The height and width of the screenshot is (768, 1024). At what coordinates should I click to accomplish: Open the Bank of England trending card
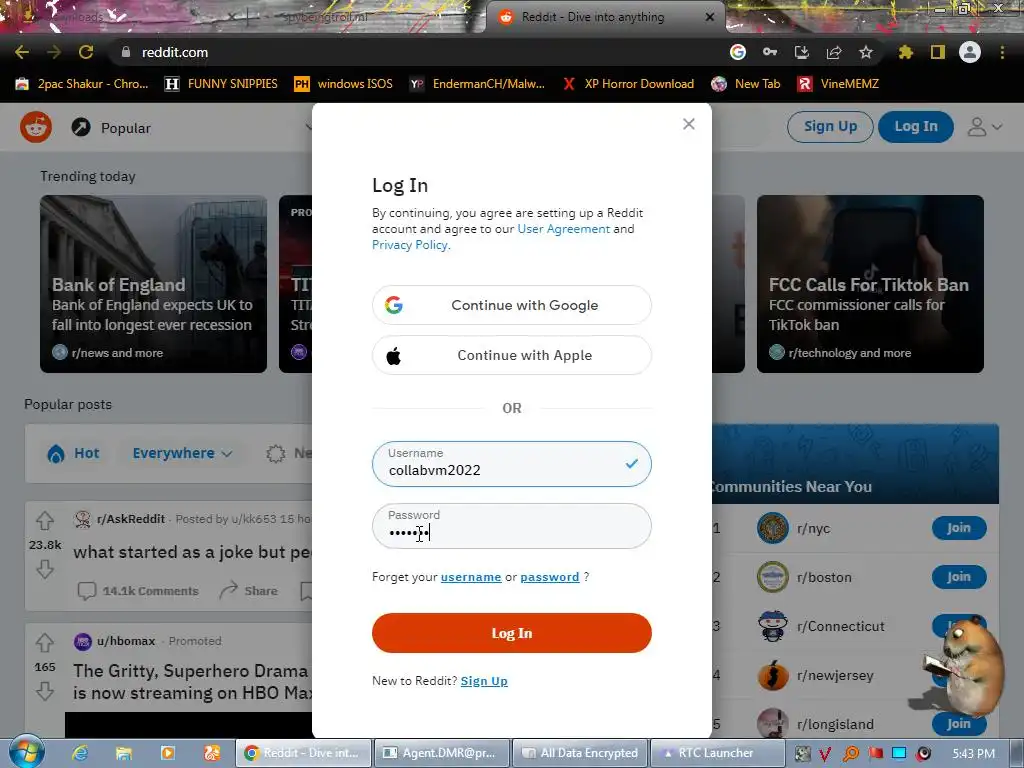(x=153, y=284)
